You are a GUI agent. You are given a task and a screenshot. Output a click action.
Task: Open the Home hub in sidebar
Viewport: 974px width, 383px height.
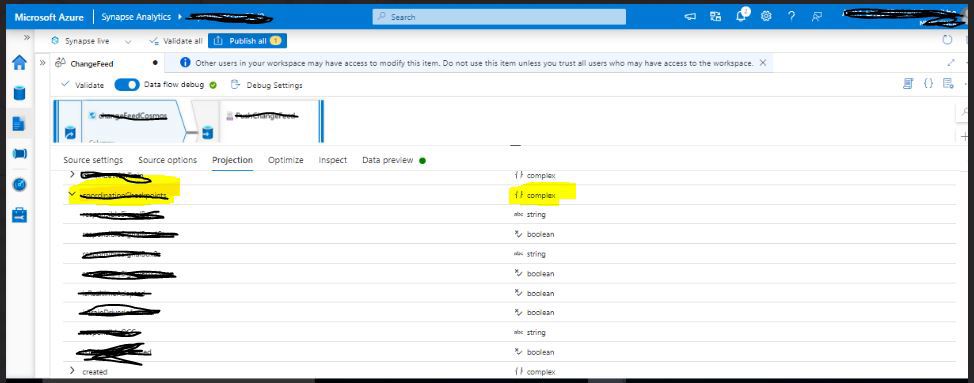coord(19,63)
